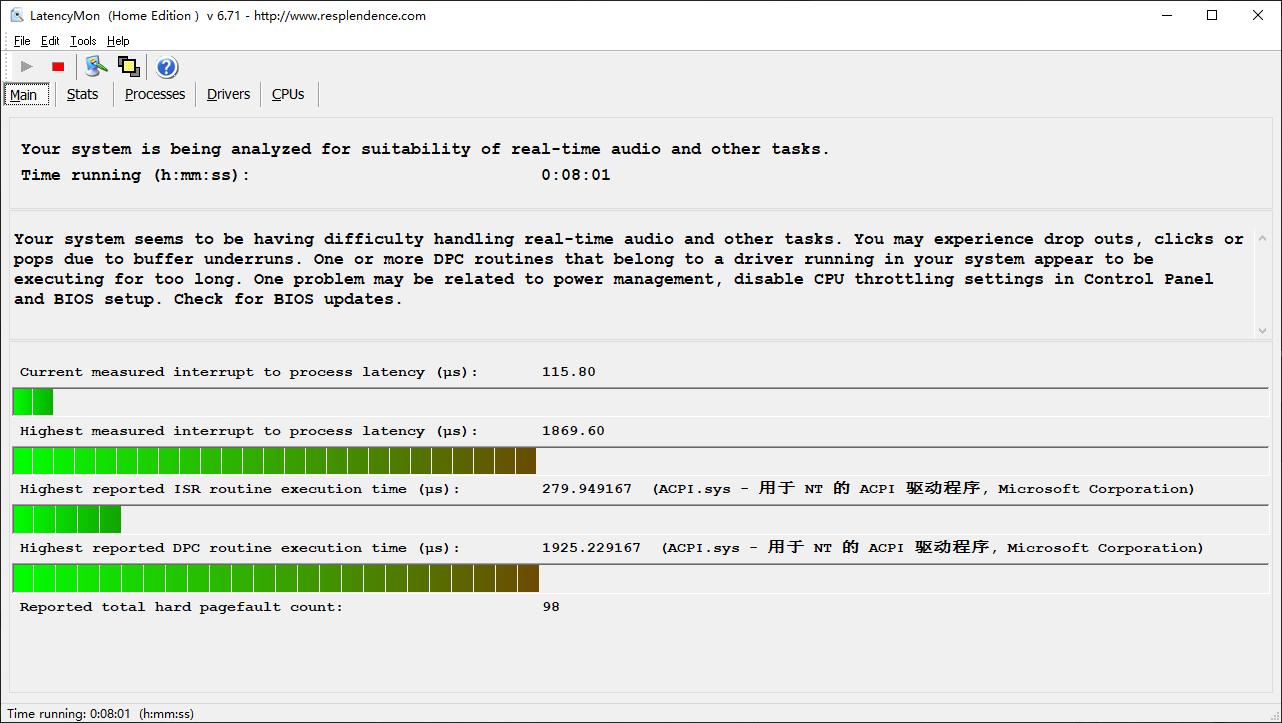This screenshot has width=1282, height=723.
Task: Select the Main tab
Action: point(24,95)
